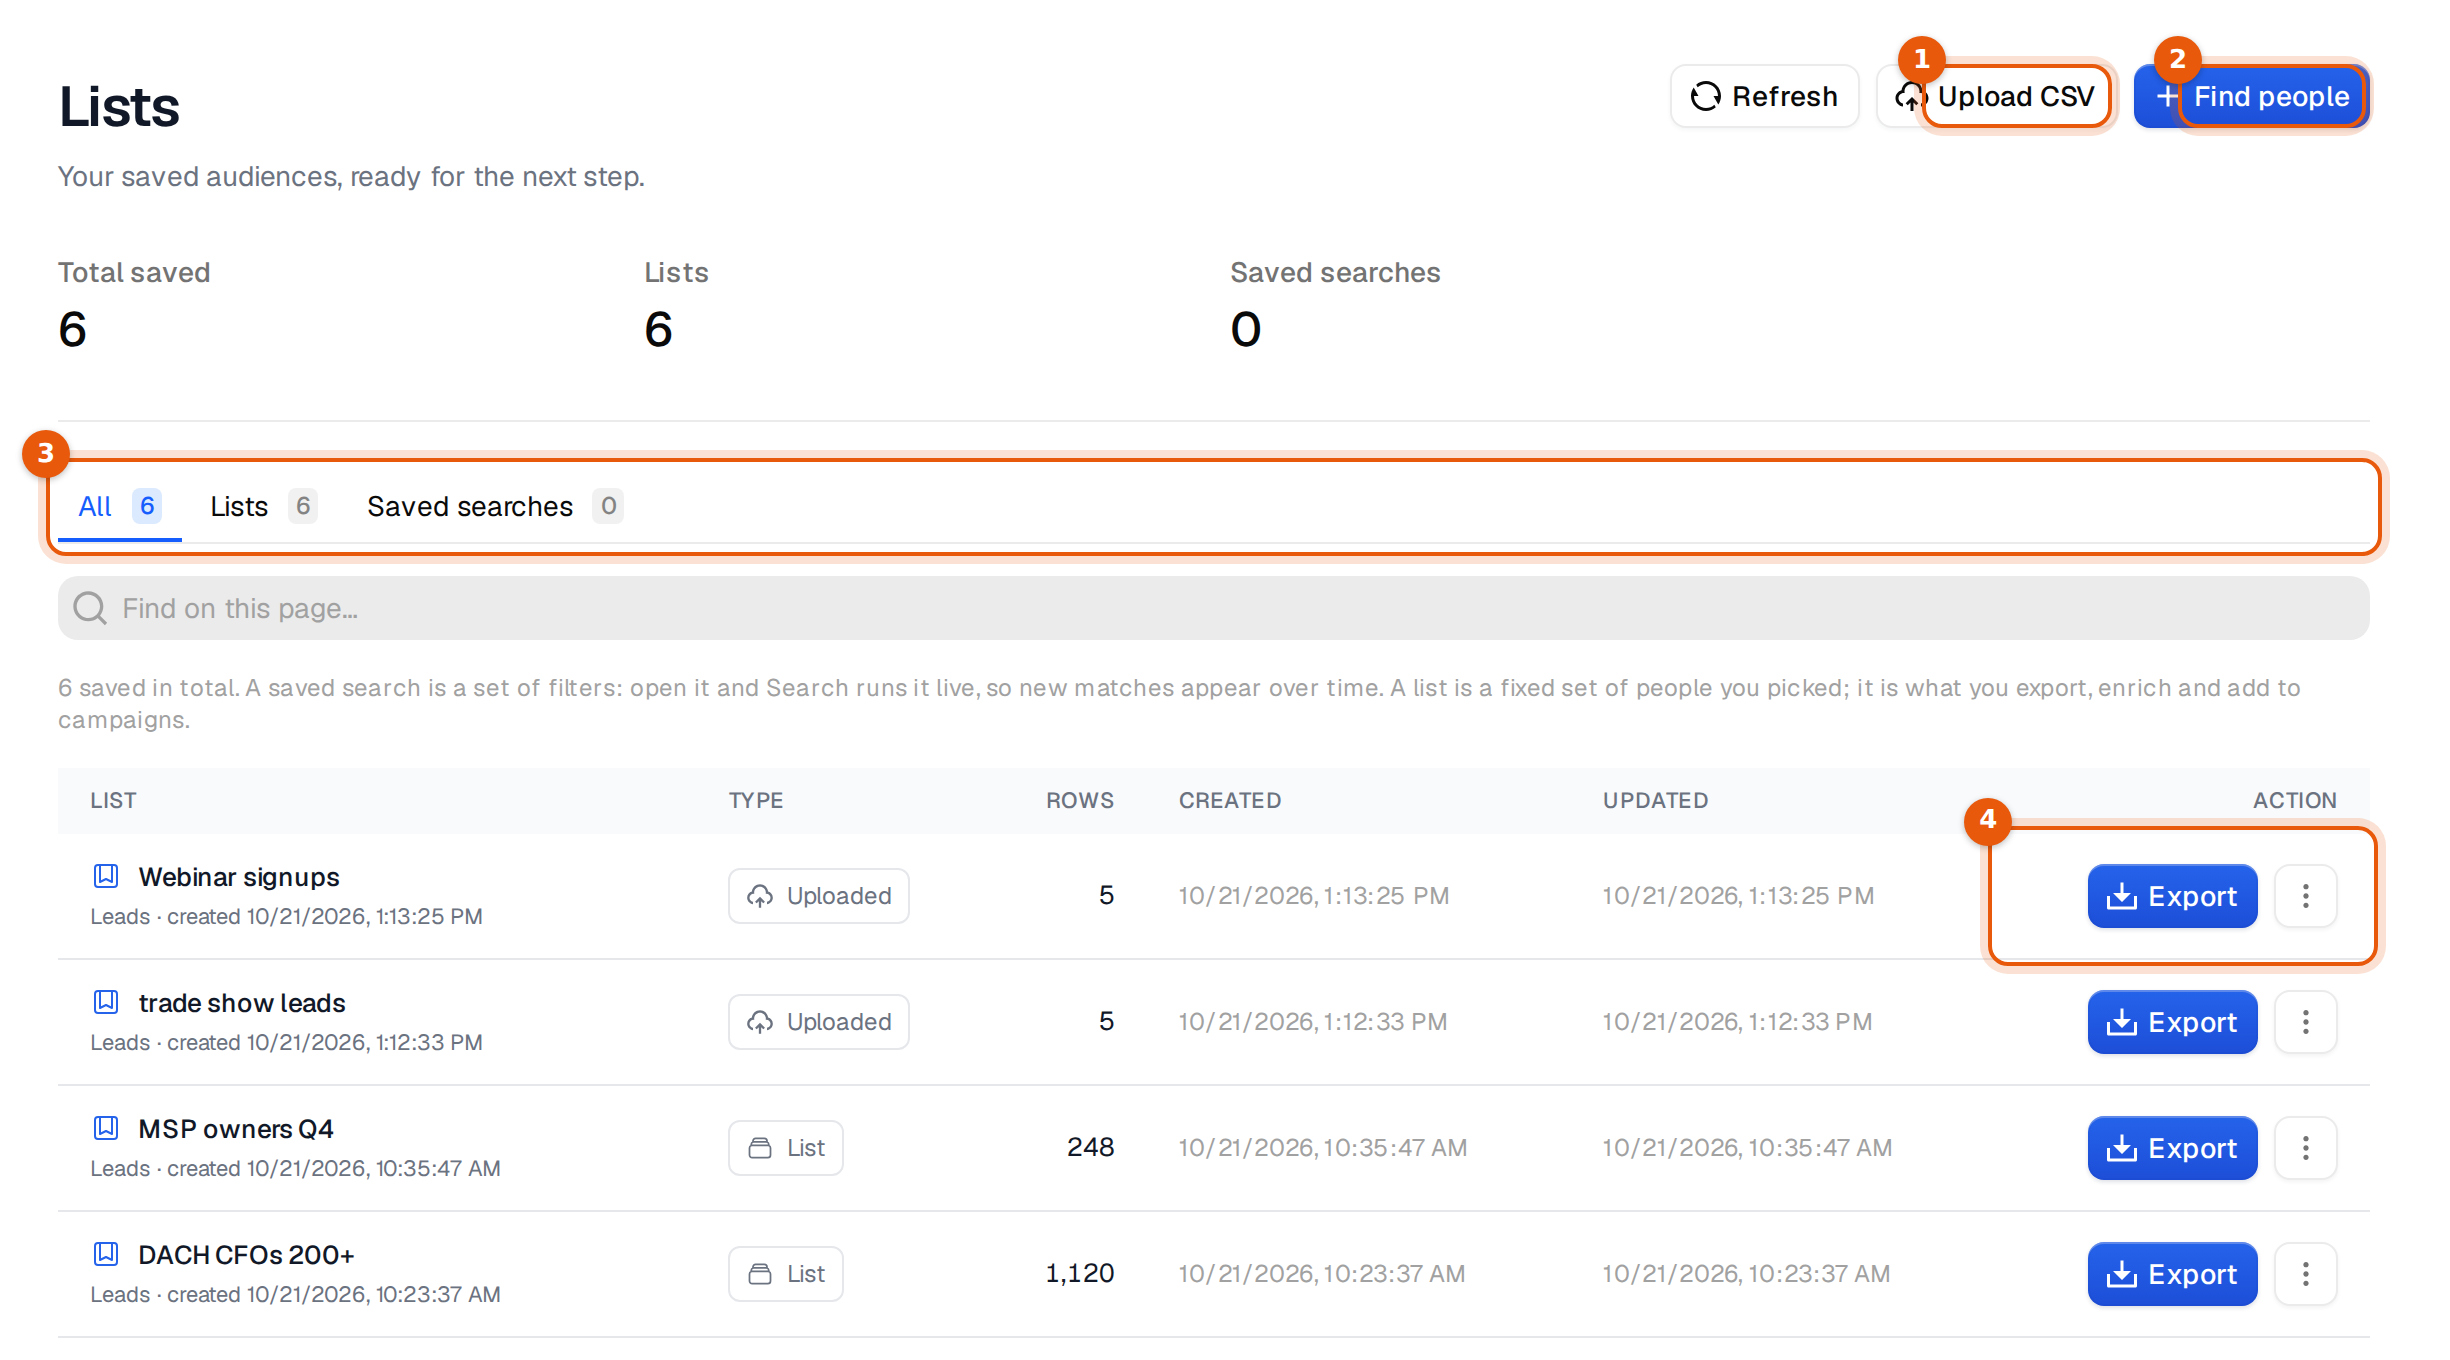Open the Upload CSV dialog

coord(1996,96)
